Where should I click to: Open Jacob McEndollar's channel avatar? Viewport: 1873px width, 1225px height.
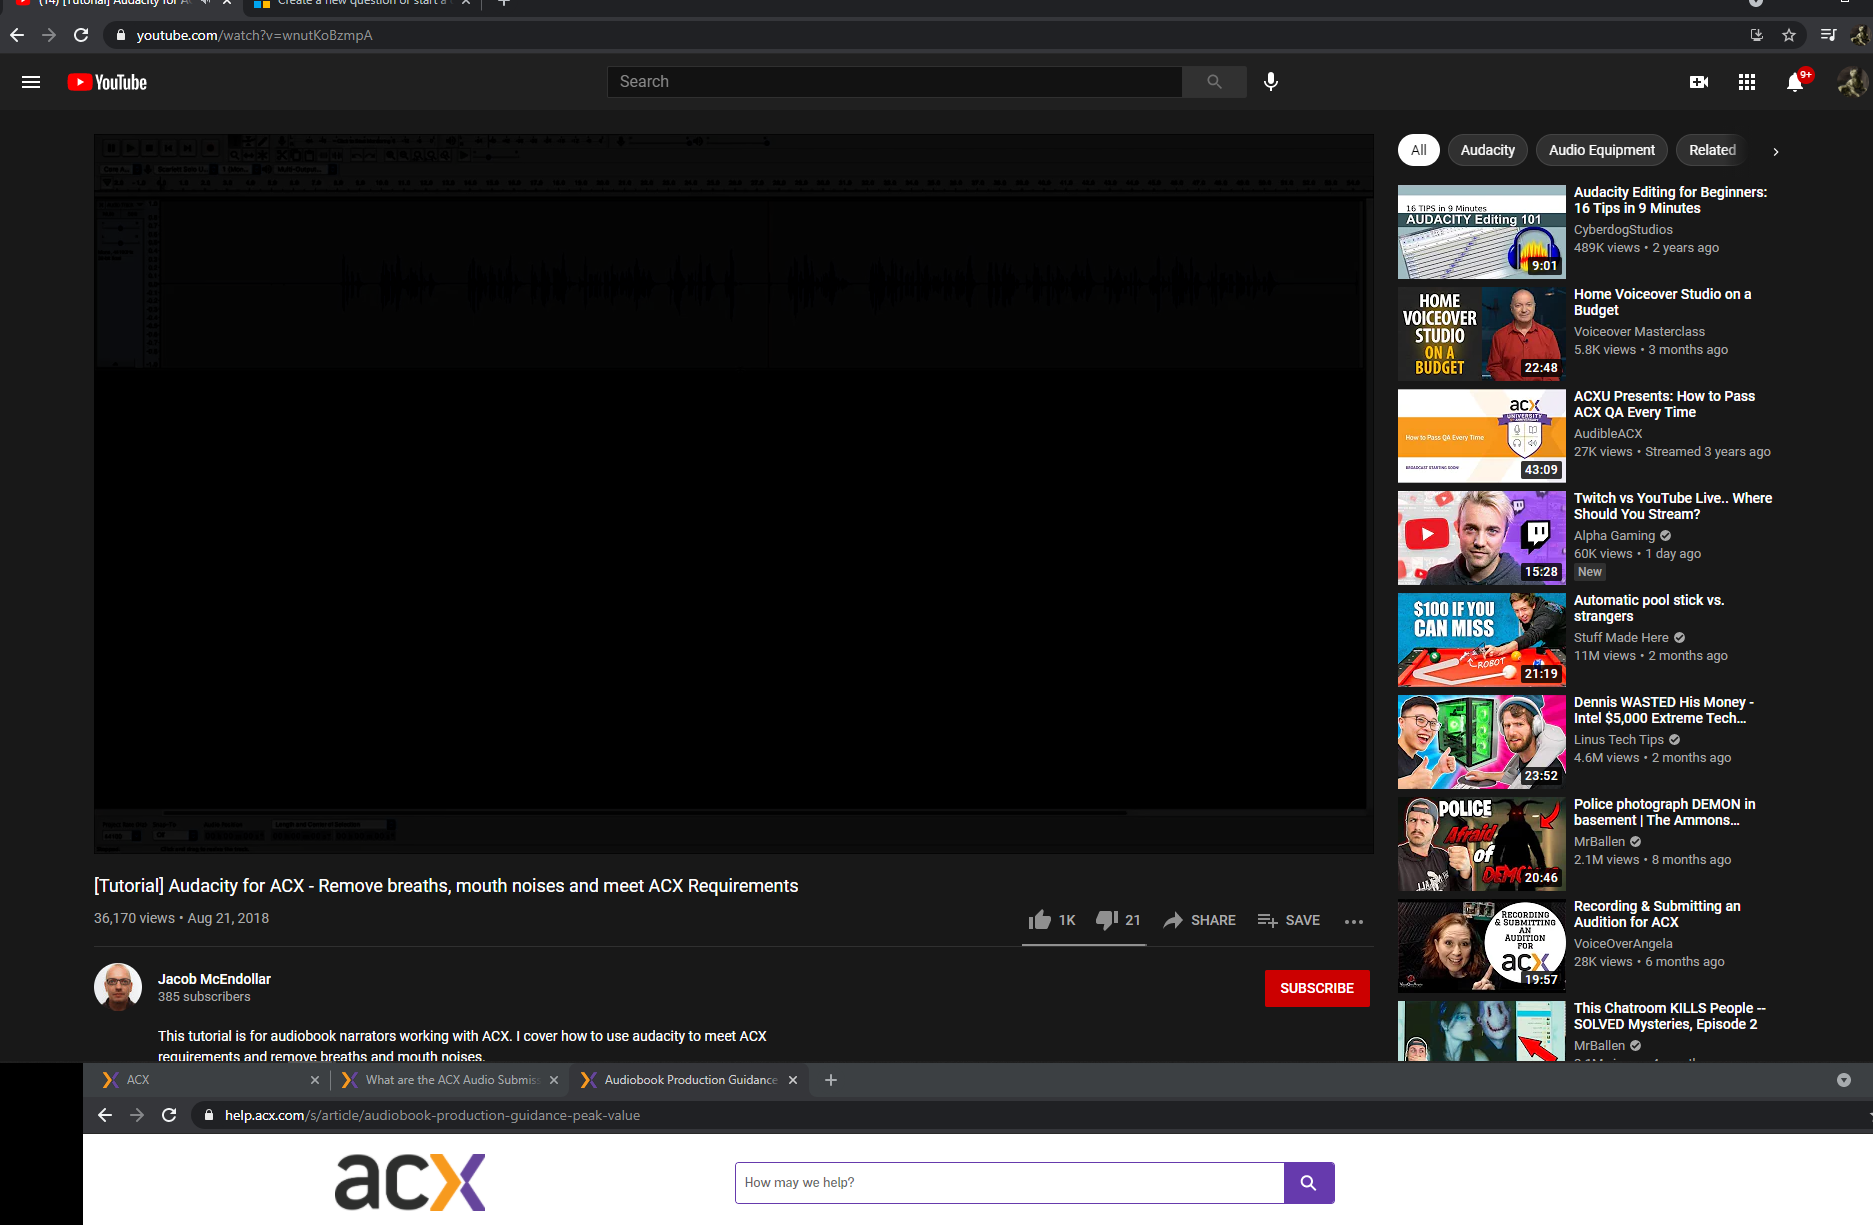click(x=118, y=987)
